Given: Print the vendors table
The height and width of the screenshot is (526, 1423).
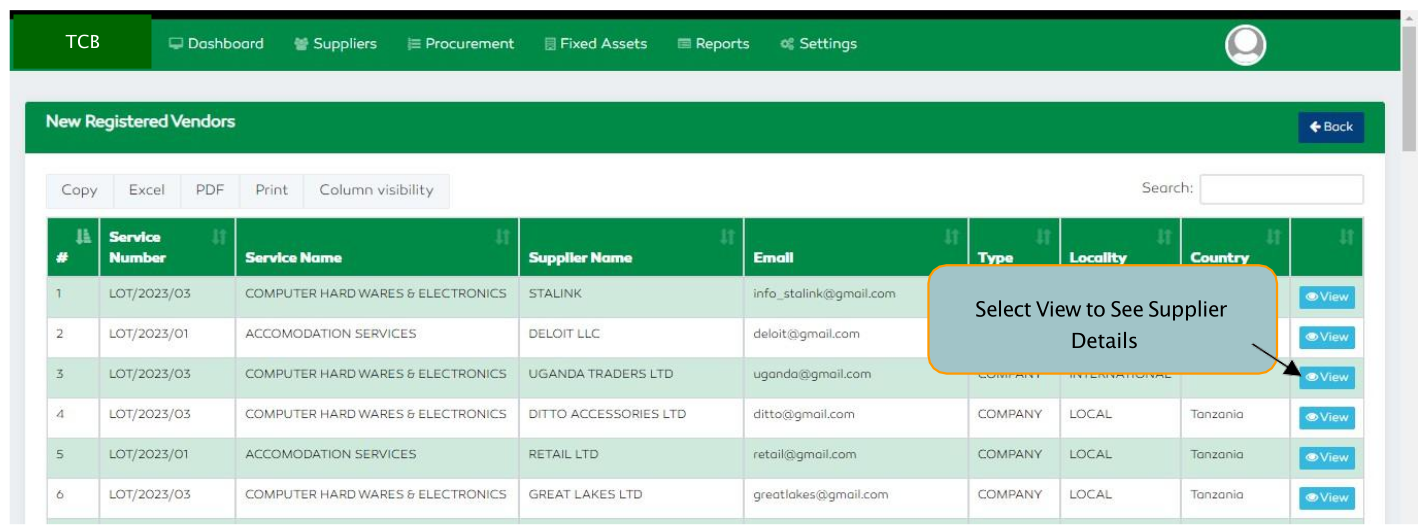Looking at the screenshot, I should tap(271, 190).
